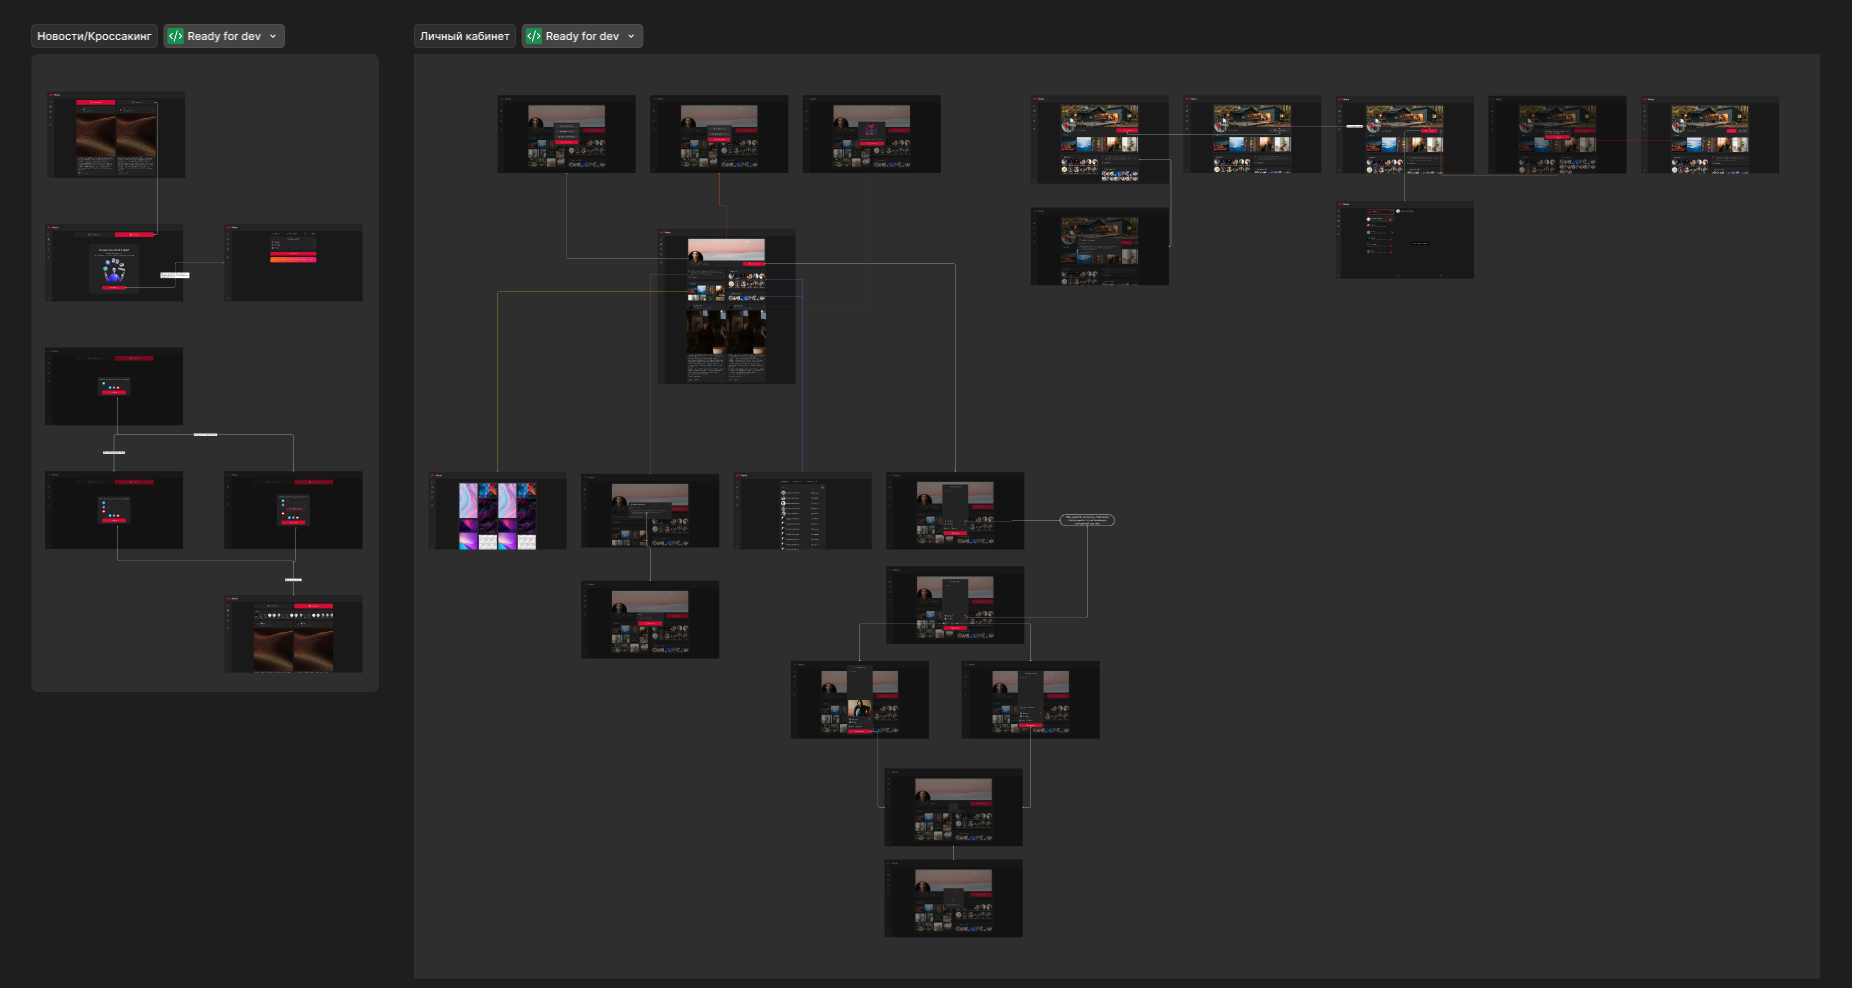Click the code icon beside Личный кабинет
Viewport: 1852px width, 988px height.
pos(534,36)
